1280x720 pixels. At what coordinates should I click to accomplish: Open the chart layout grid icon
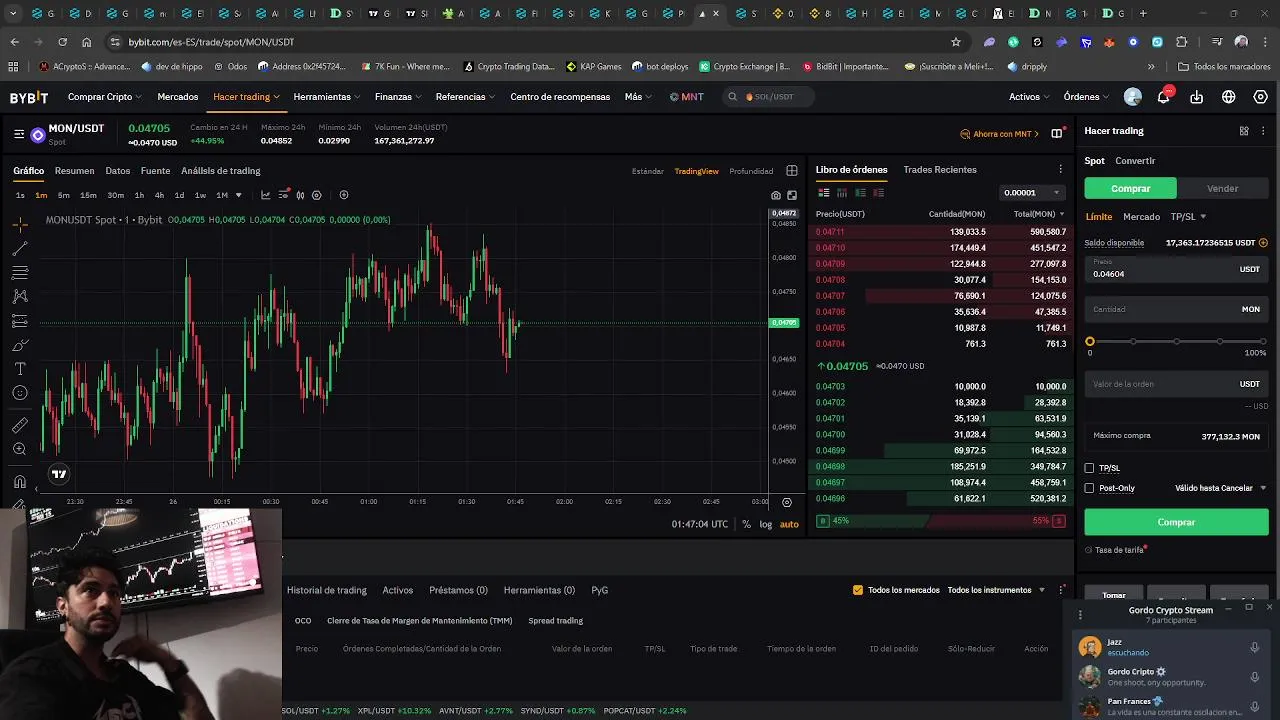pos(792,170)
